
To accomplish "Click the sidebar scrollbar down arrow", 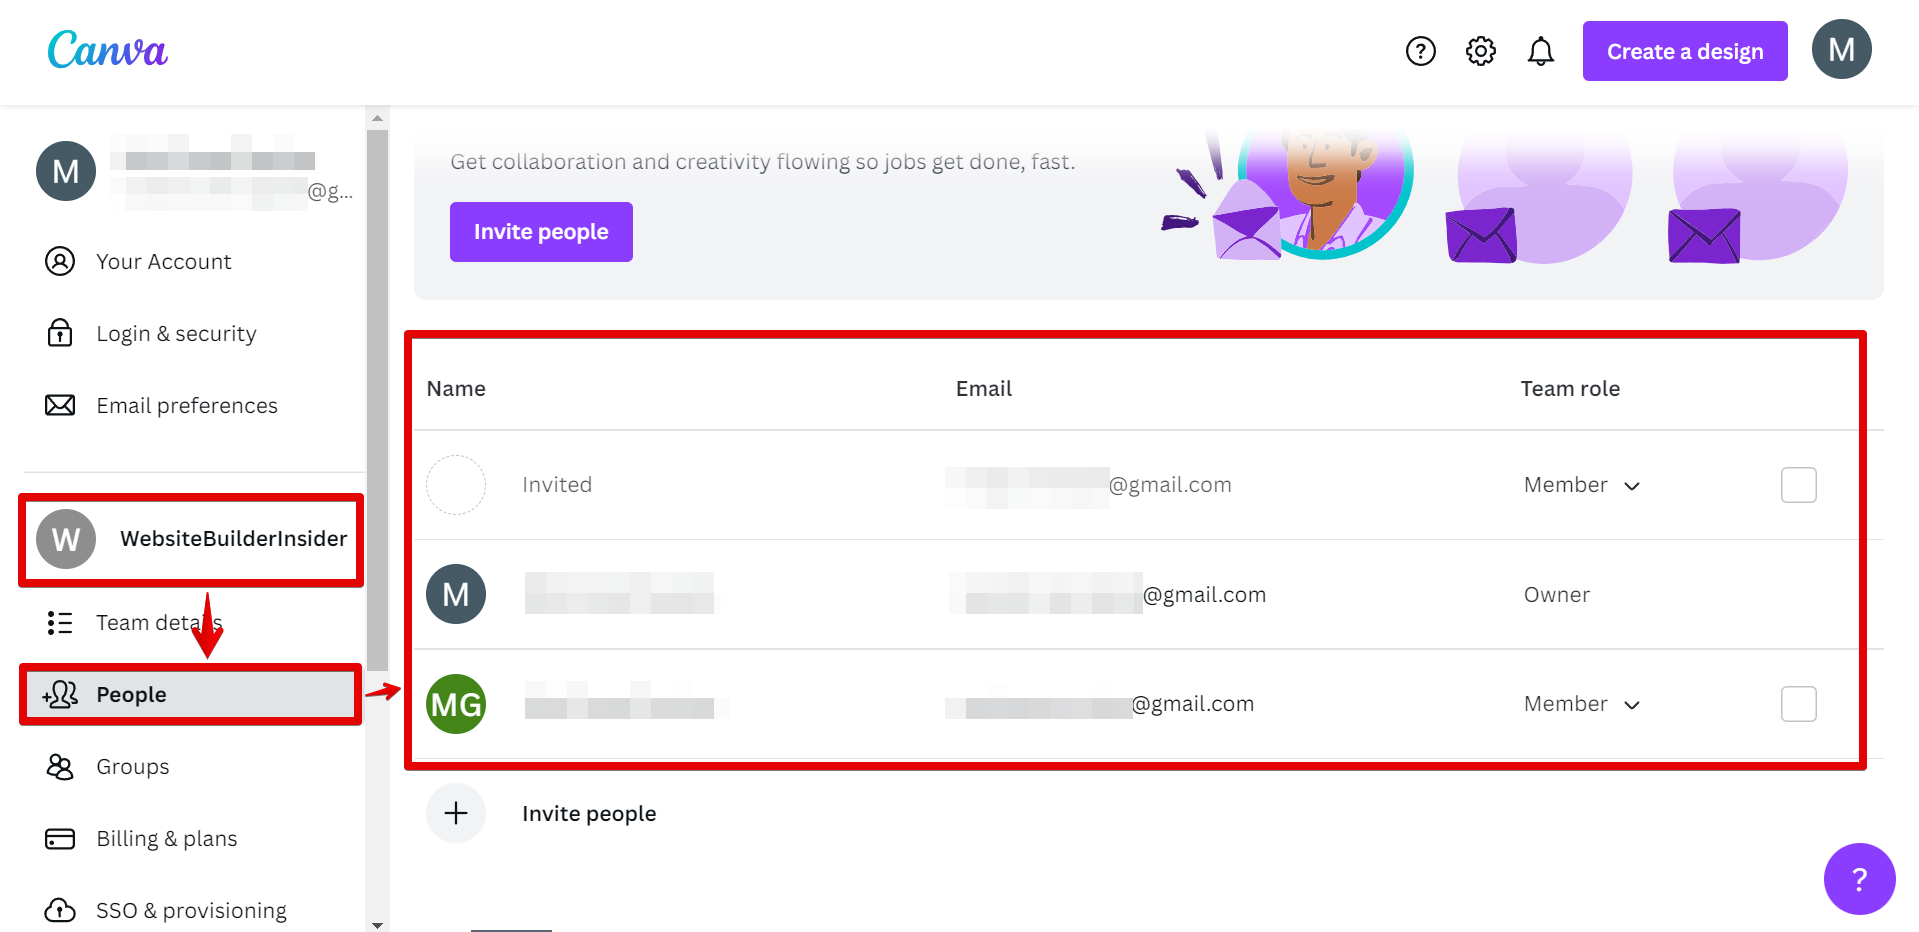I will coord(377,925).
